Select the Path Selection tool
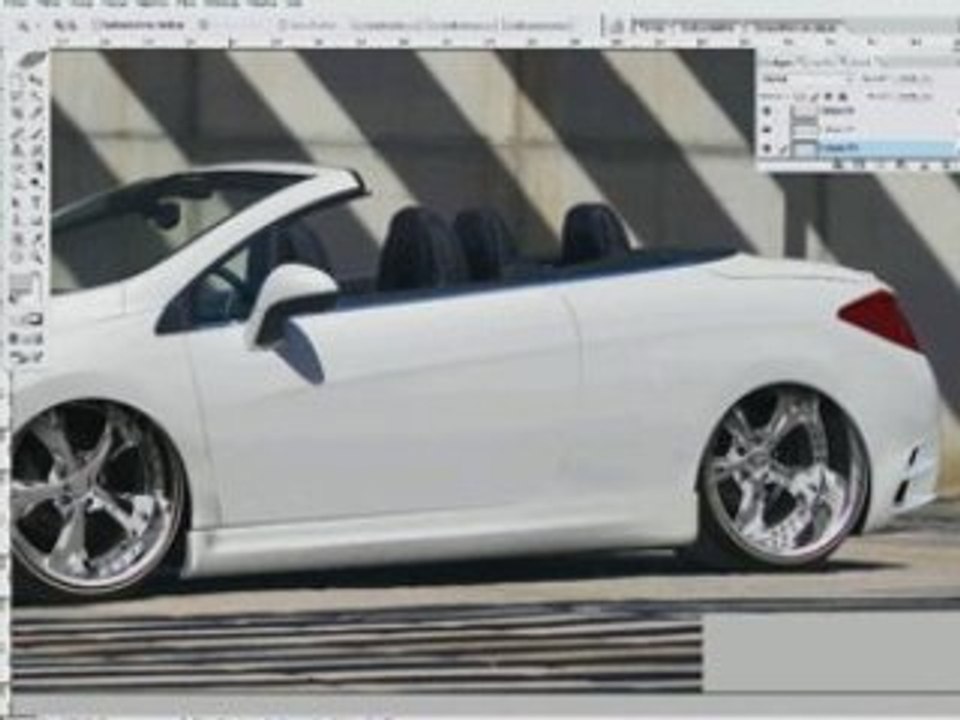 (17, 202)
